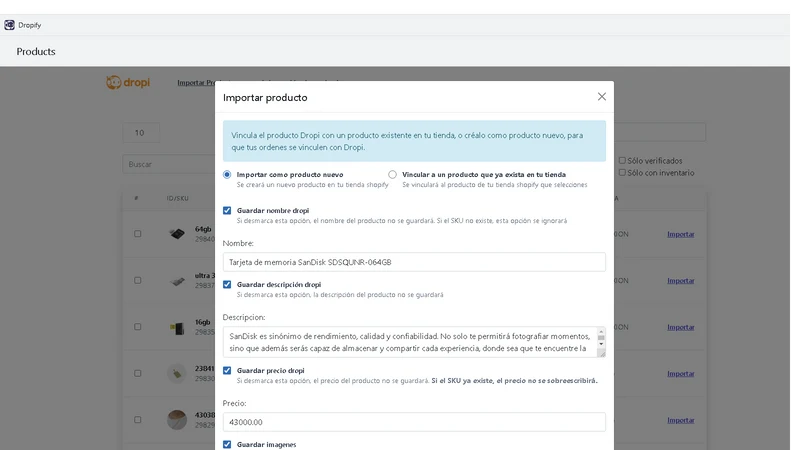
Task: Click Importar link for 43038 row
Action: pyautogui.click(x=681, y=420)
